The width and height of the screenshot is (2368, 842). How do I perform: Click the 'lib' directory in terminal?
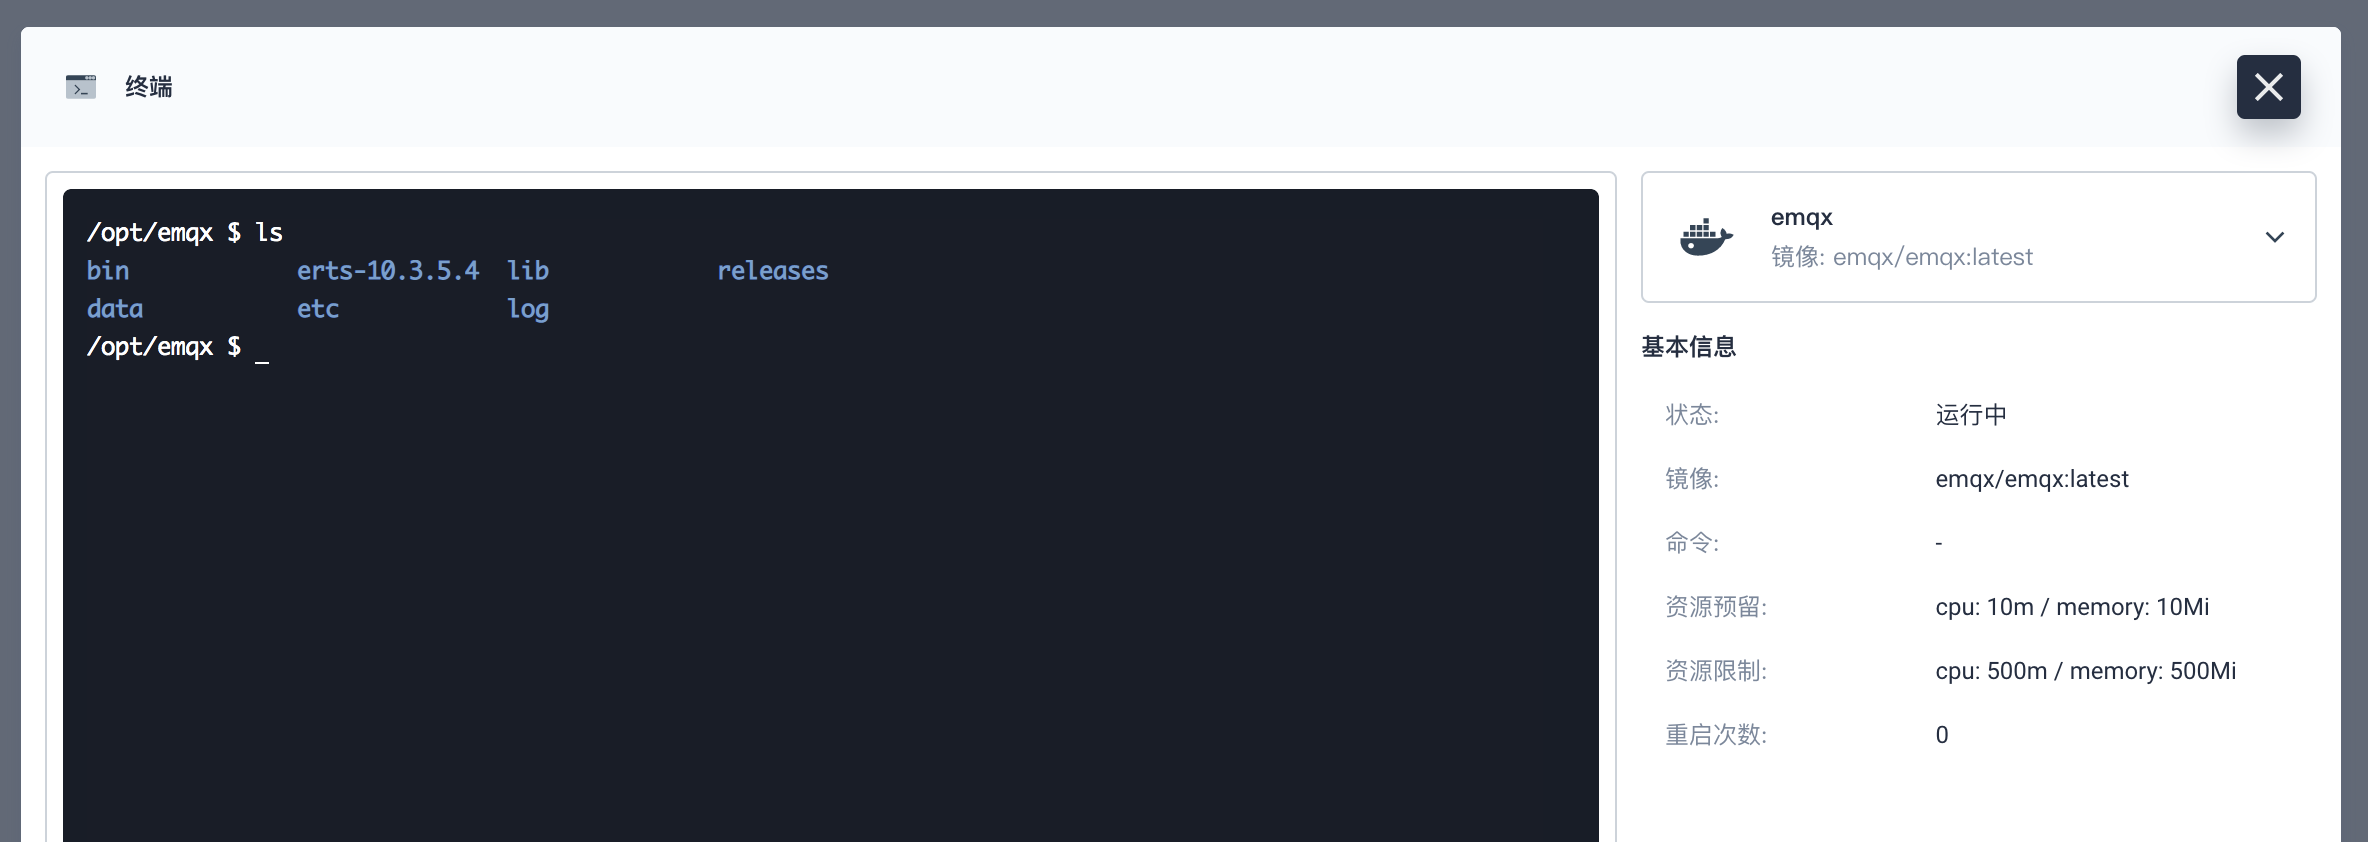coord(528,271)
